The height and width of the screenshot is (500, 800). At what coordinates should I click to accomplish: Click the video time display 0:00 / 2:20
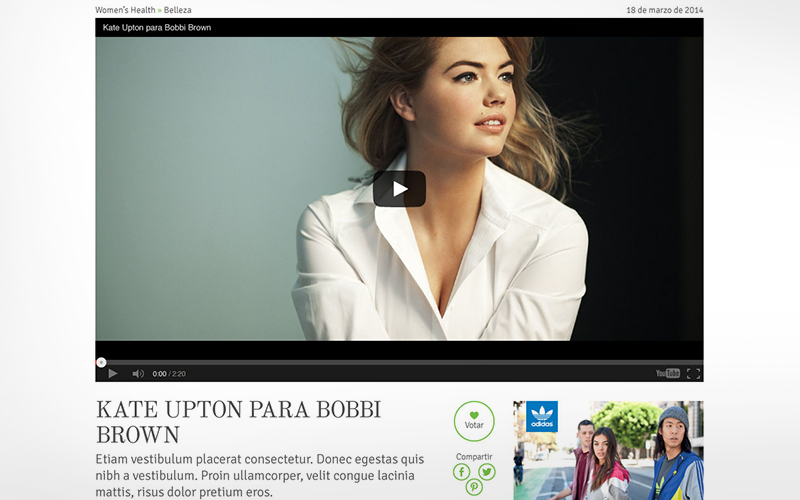click(x=169, y=373)
